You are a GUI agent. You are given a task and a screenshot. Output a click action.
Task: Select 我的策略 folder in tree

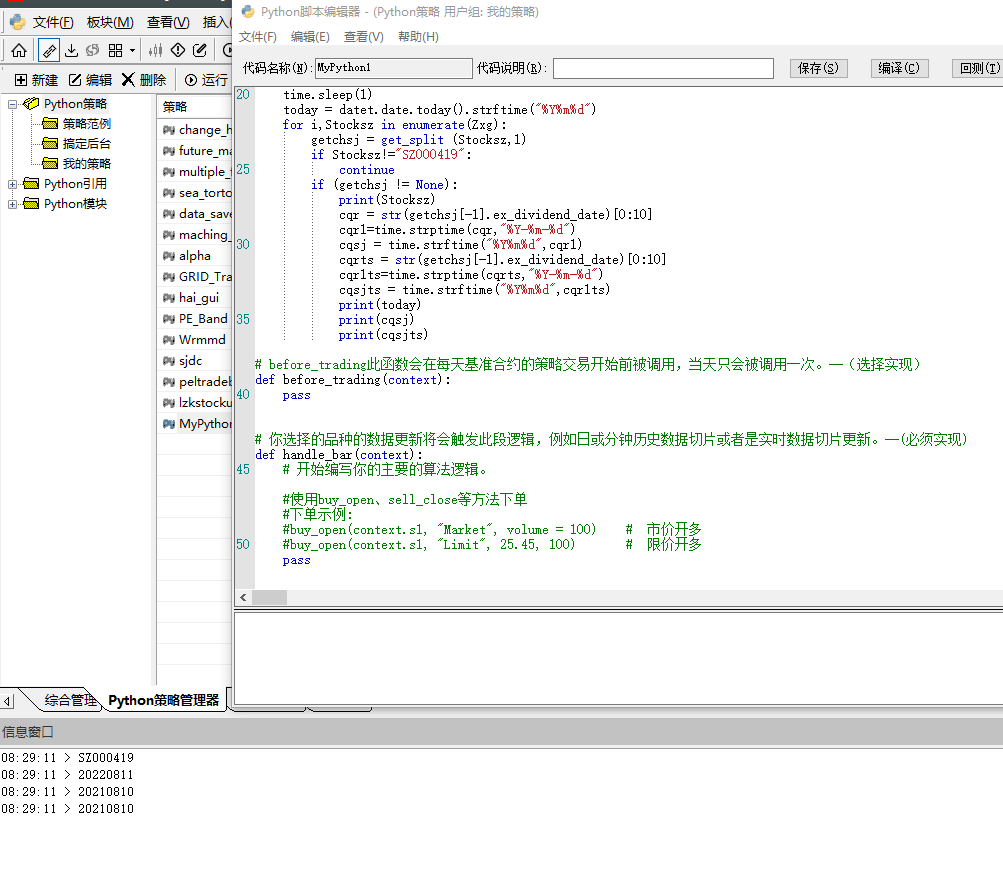[x=86, y=164]
